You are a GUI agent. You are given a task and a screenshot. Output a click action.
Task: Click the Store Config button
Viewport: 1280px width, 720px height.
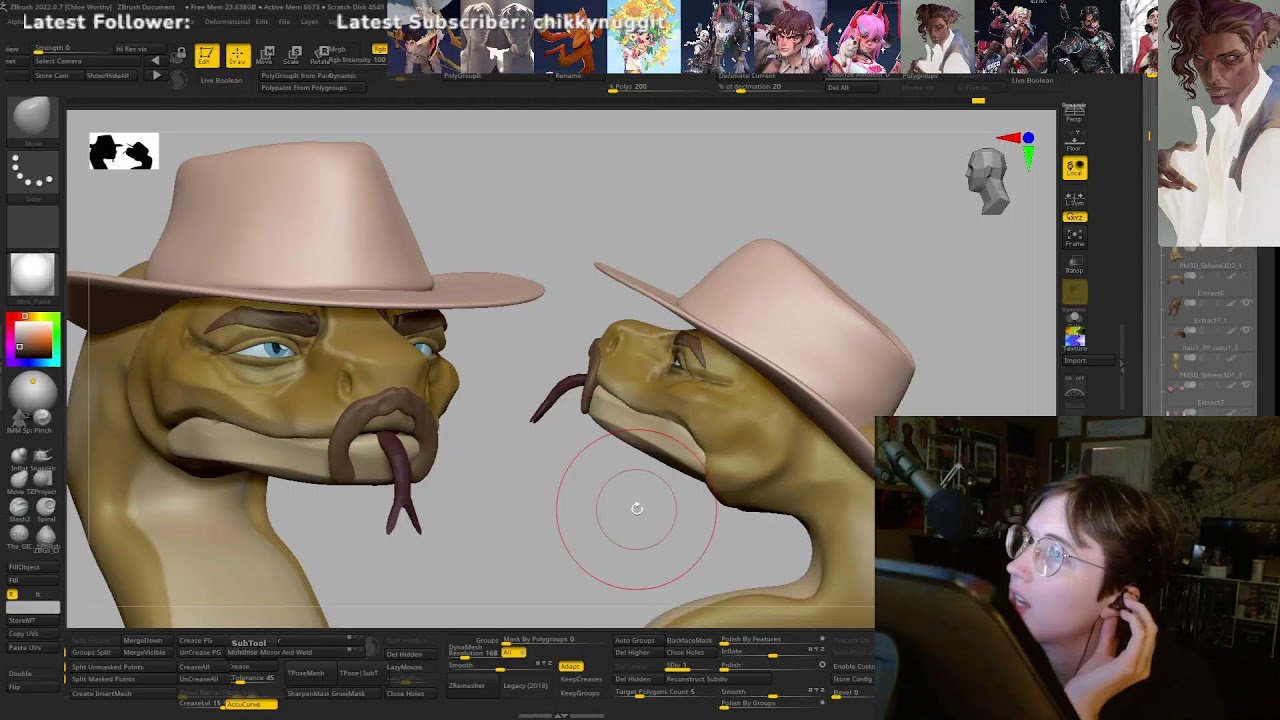click(x=853, y=679)
